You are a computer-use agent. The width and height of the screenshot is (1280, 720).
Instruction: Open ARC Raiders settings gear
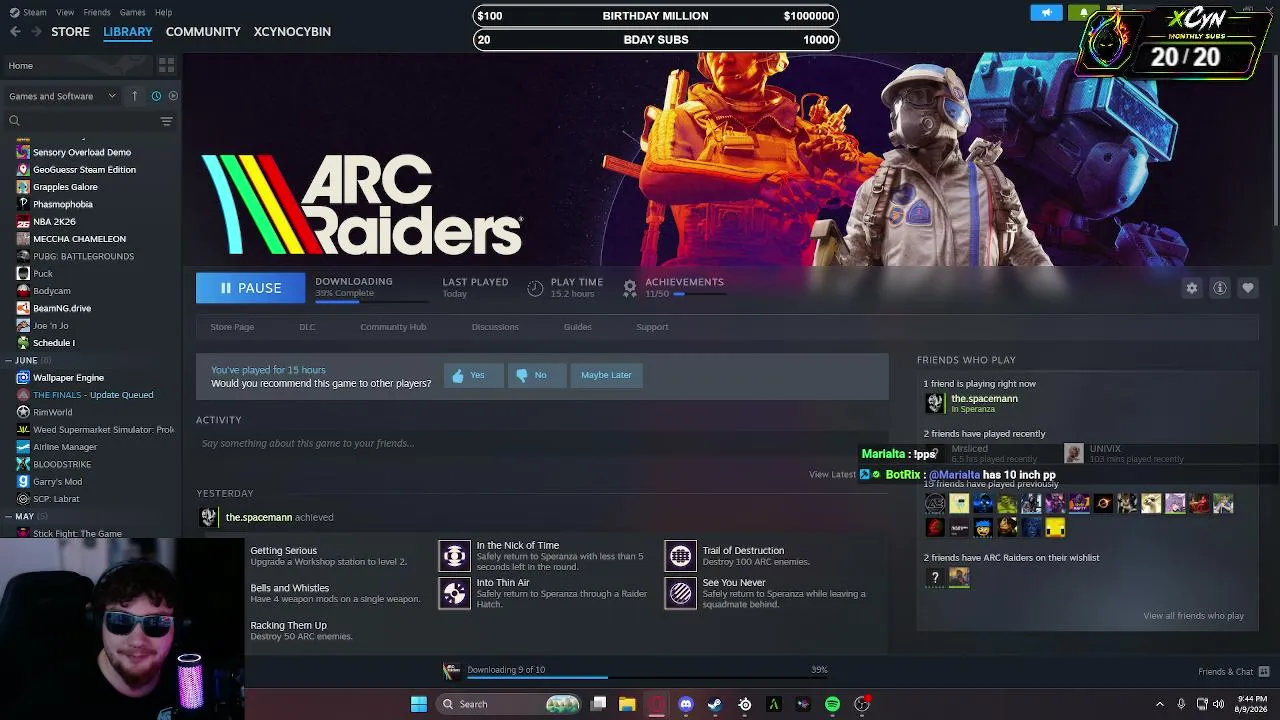pos(1192,288)
